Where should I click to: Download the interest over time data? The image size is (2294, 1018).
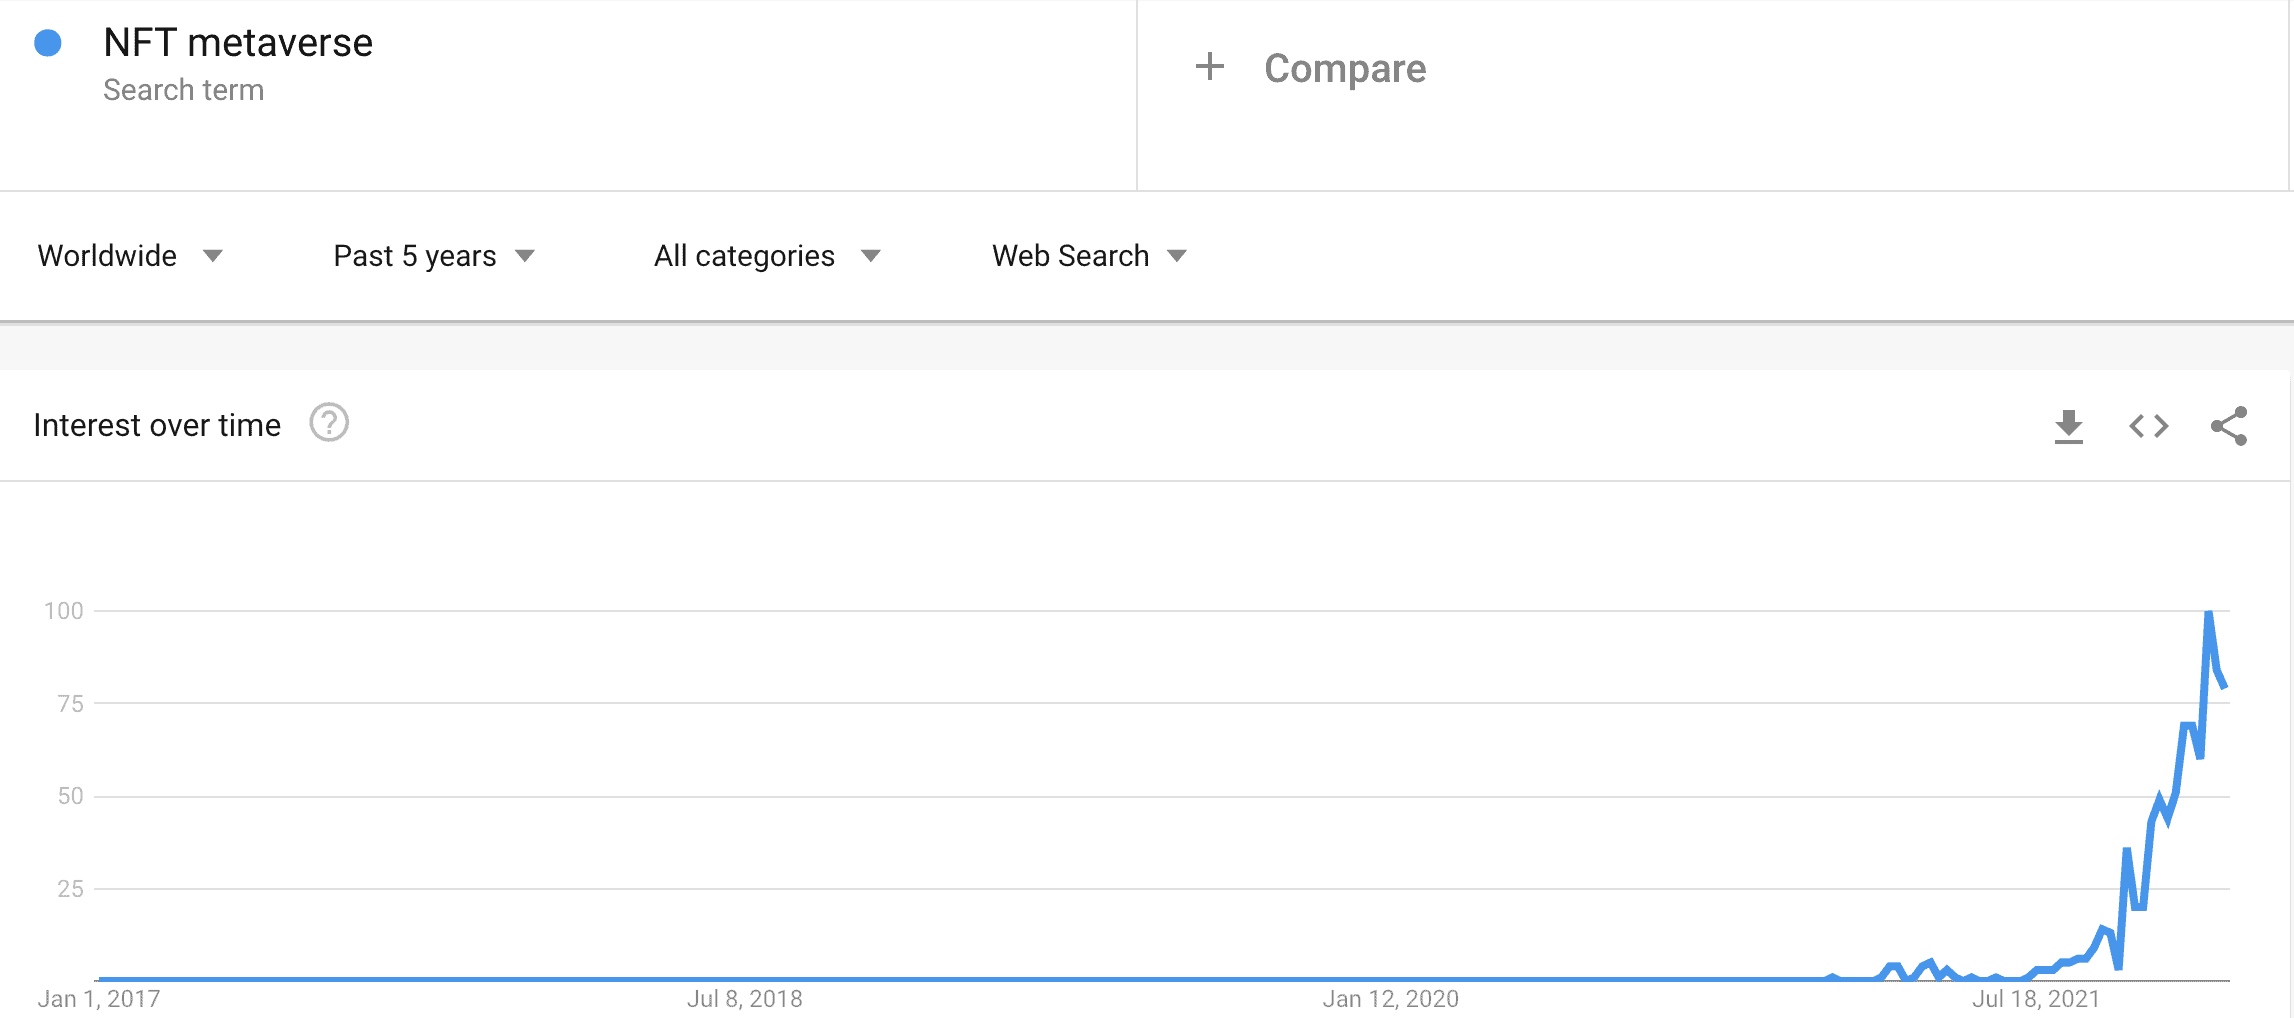(x=2068, y=426)
